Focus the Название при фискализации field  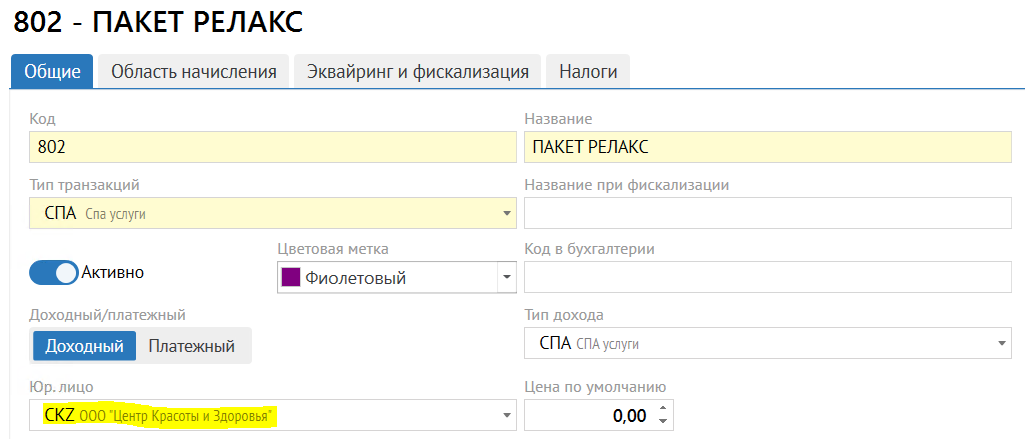[766, 213]
